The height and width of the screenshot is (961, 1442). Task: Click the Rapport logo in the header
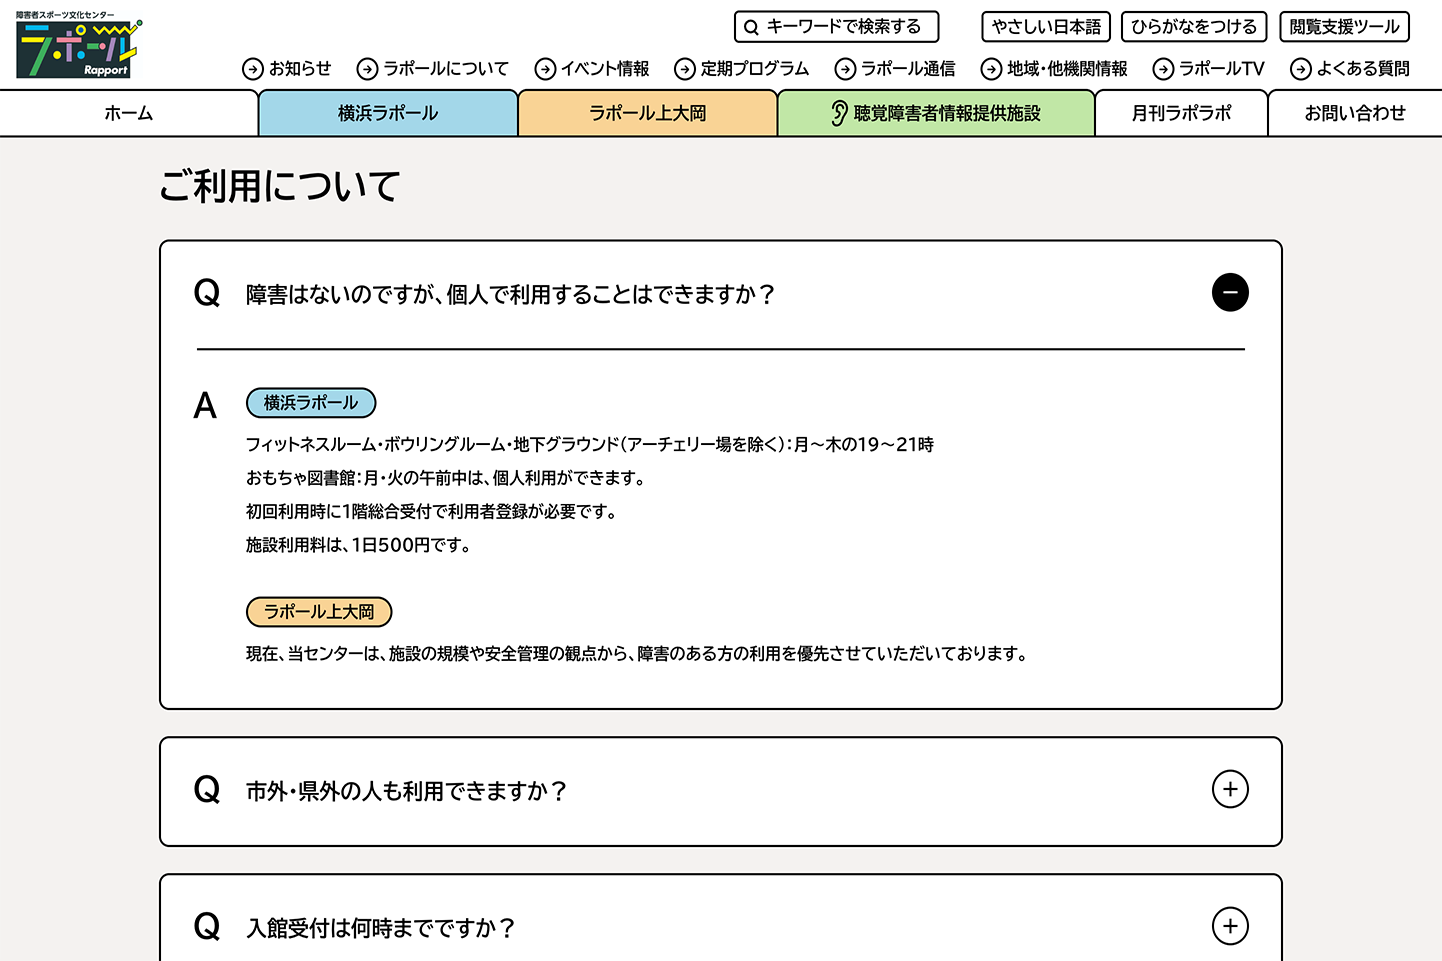click(78, 47)
